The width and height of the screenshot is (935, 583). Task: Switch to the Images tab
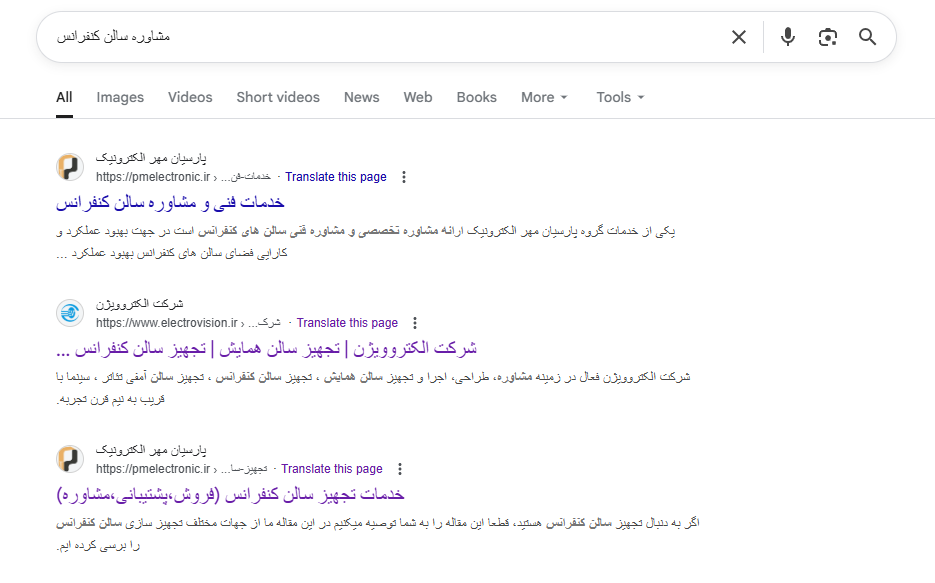(x=120, y=97)
